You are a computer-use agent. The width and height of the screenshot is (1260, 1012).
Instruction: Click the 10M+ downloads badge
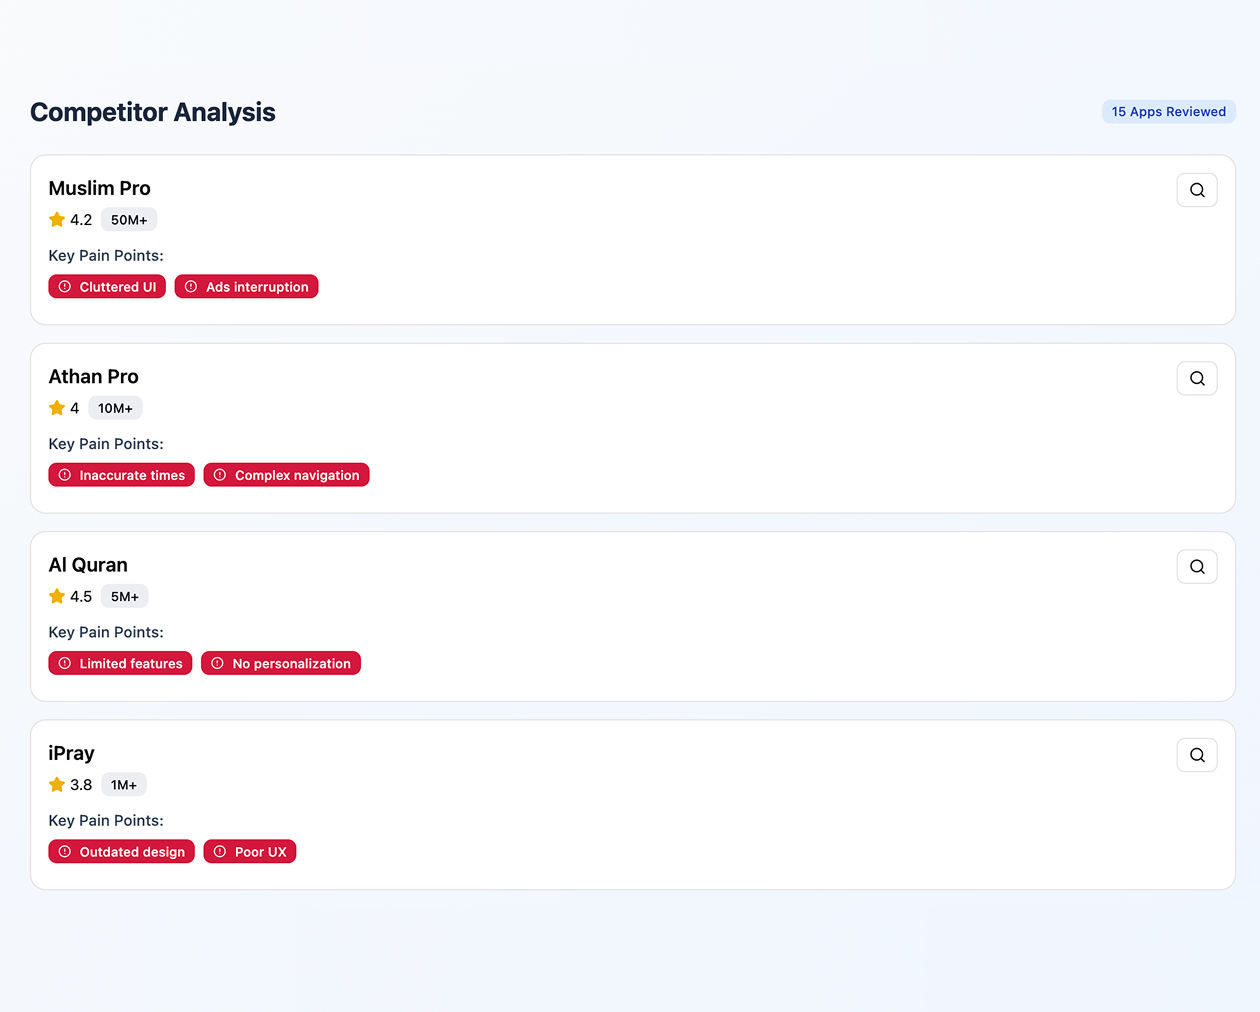click(115, 408)
